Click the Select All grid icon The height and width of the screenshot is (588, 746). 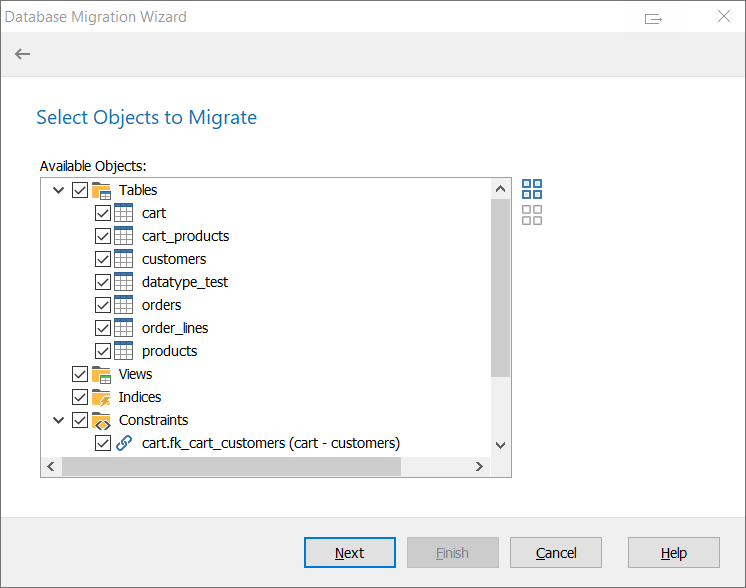point(532,189)
